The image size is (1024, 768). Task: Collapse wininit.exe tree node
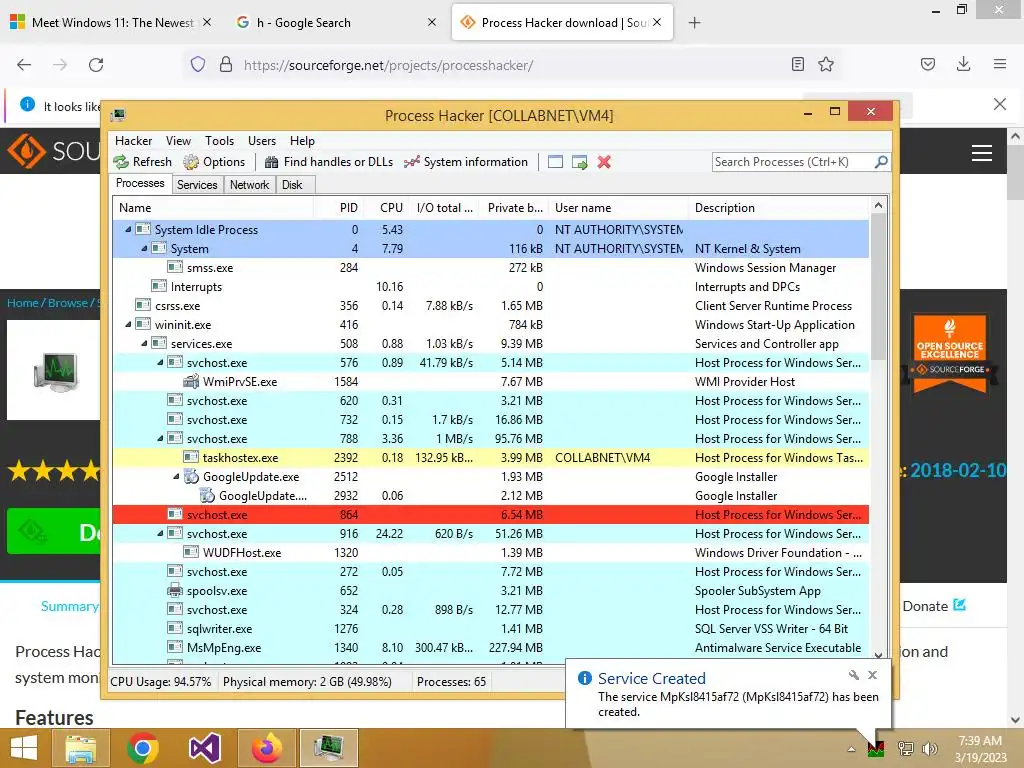tap(129, 325)
